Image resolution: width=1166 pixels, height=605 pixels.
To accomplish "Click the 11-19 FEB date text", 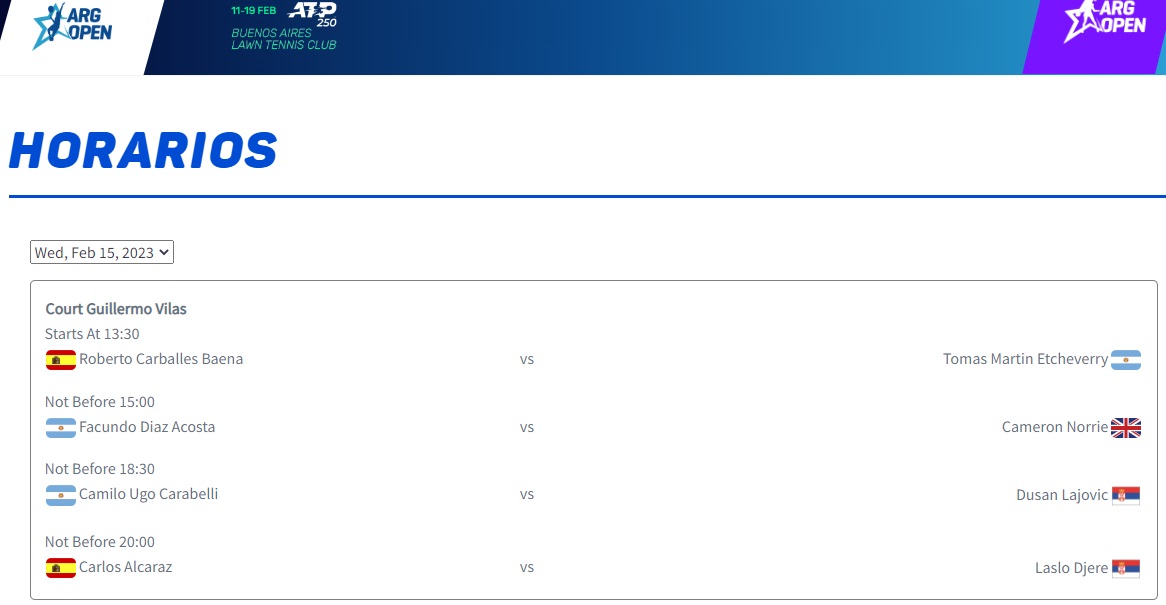I will [254, 10].
